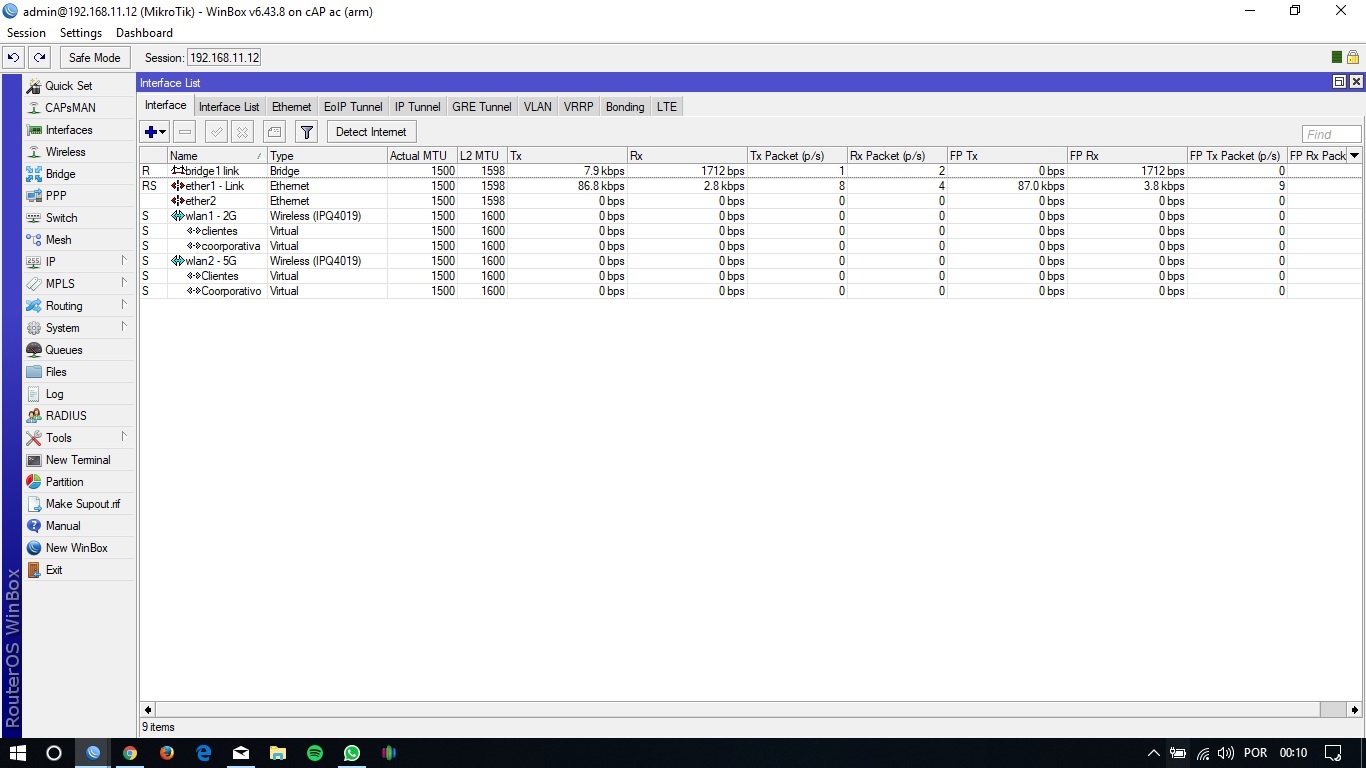Open WhatsApp from the taskbar

pyautogui.click(x=352, y=753)
